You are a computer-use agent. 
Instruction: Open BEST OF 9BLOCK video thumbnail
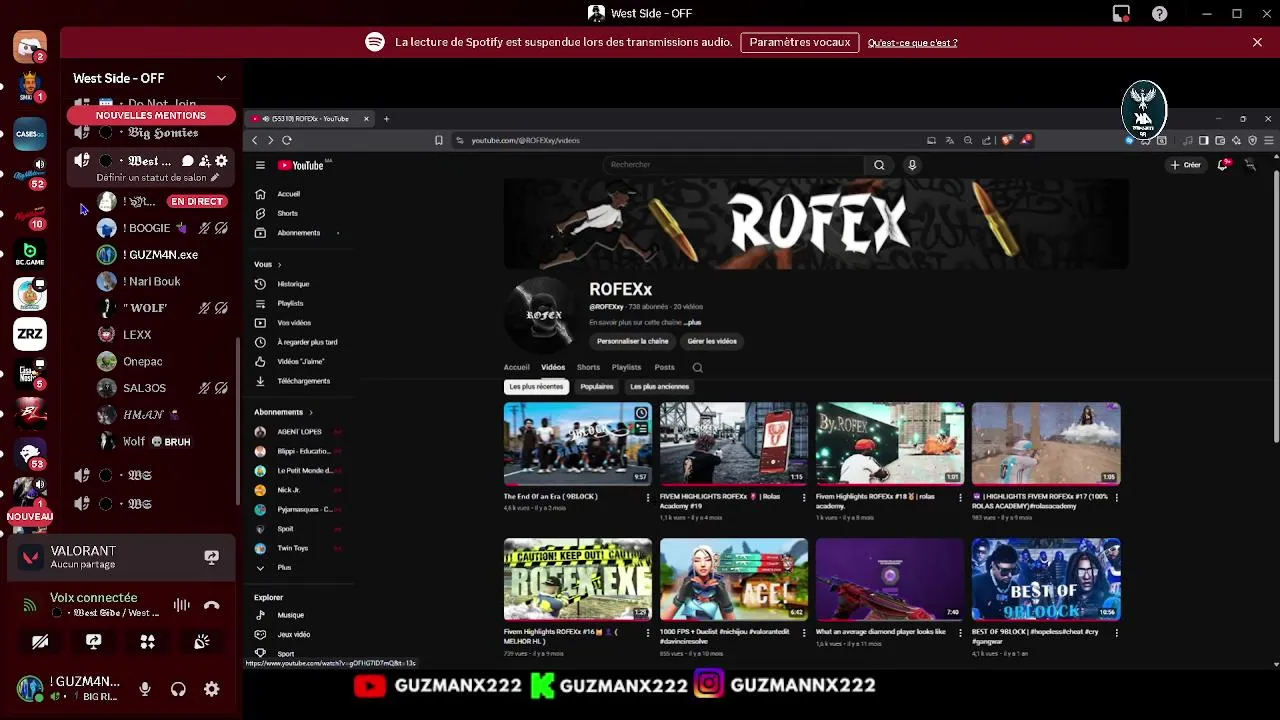pos(1046,580)
